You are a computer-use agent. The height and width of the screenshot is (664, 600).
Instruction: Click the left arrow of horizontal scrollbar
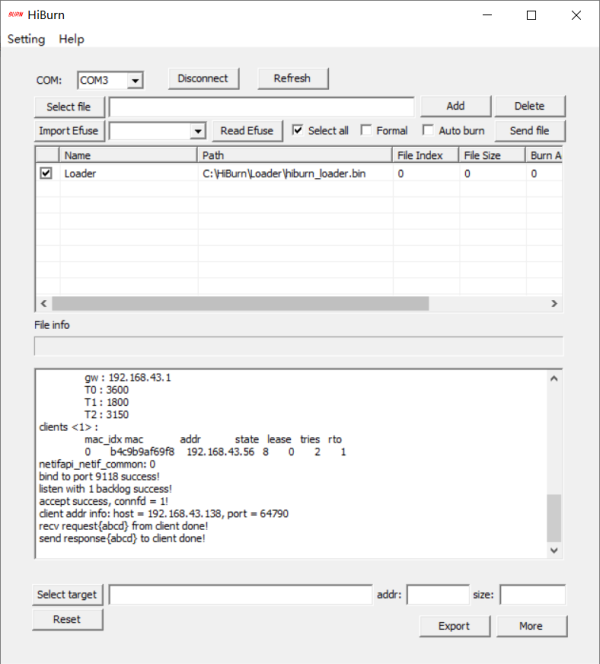pyautogui.click(x=44, y=304)
